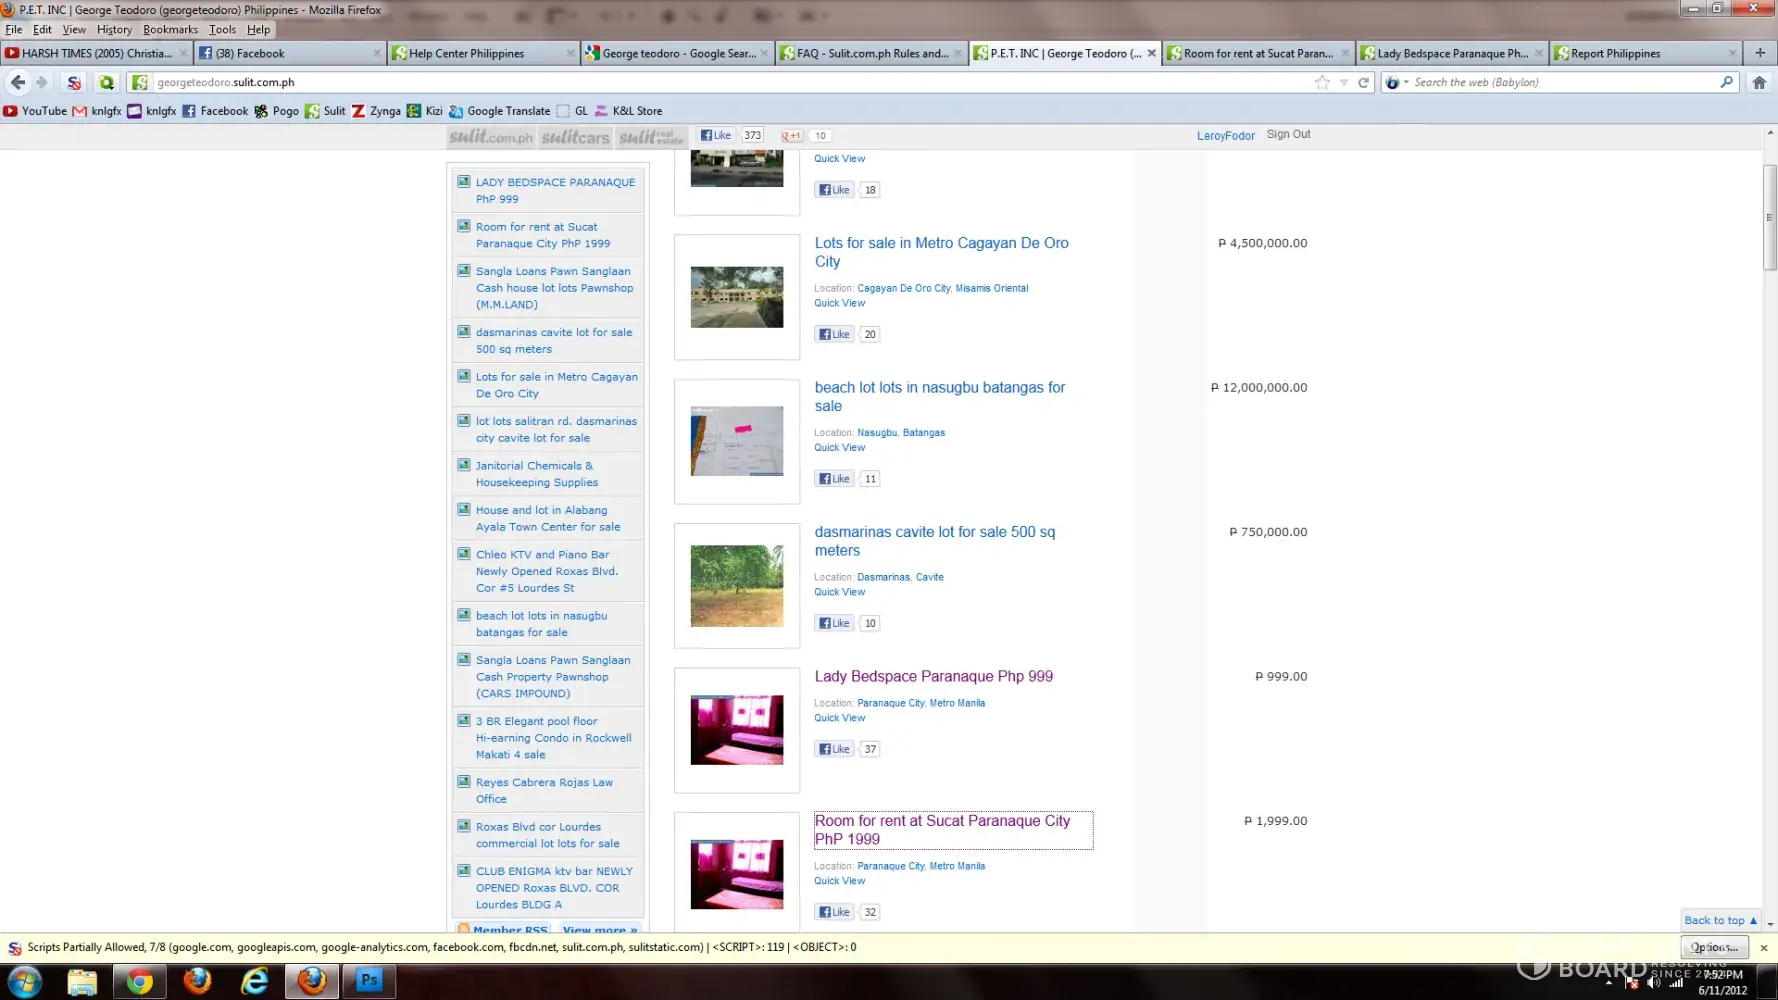Open the YouTube bookmark
Screen dimensions: 1778x1000
[x=35, y=111]
